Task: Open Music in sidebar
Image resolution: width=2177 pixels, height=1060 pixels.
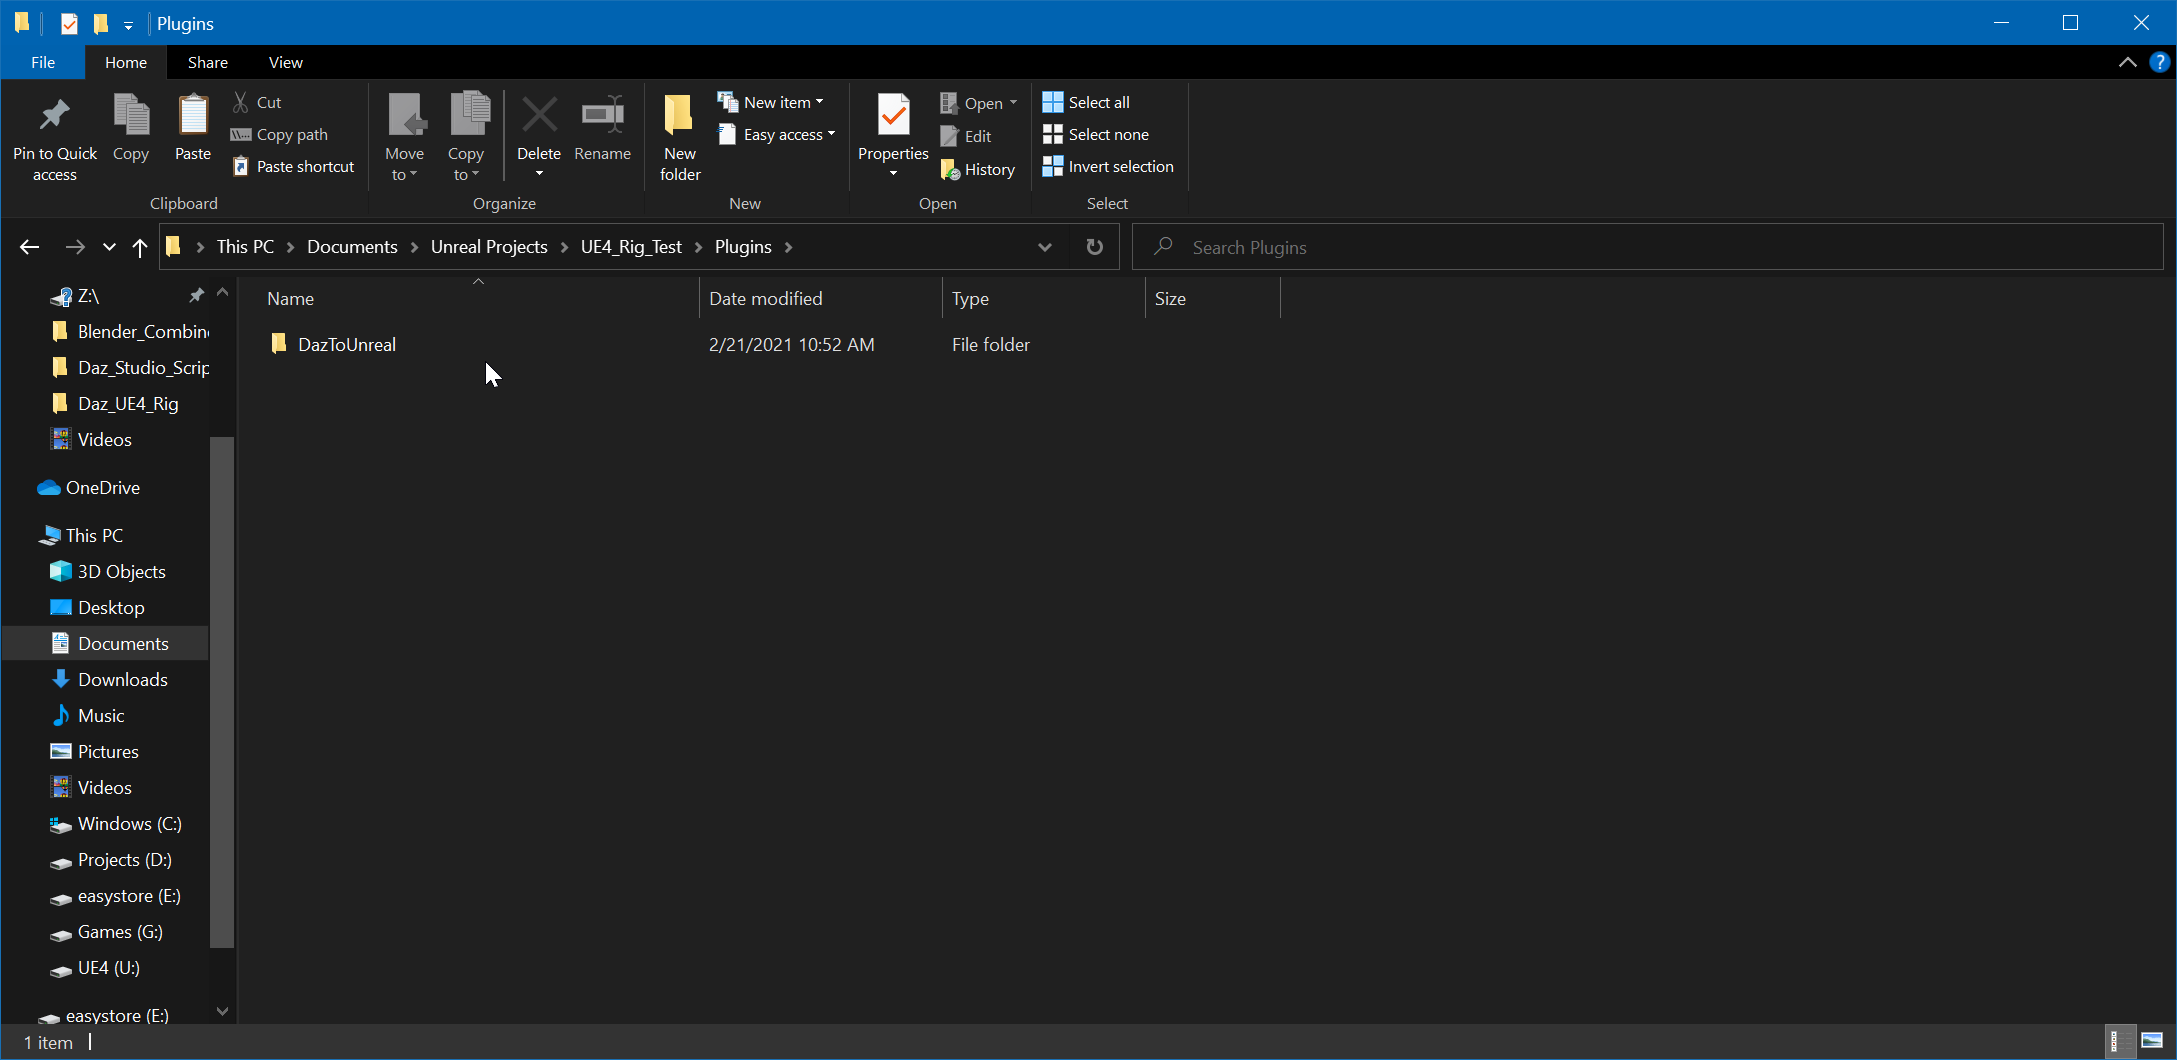Action: (x=88, y=715)
